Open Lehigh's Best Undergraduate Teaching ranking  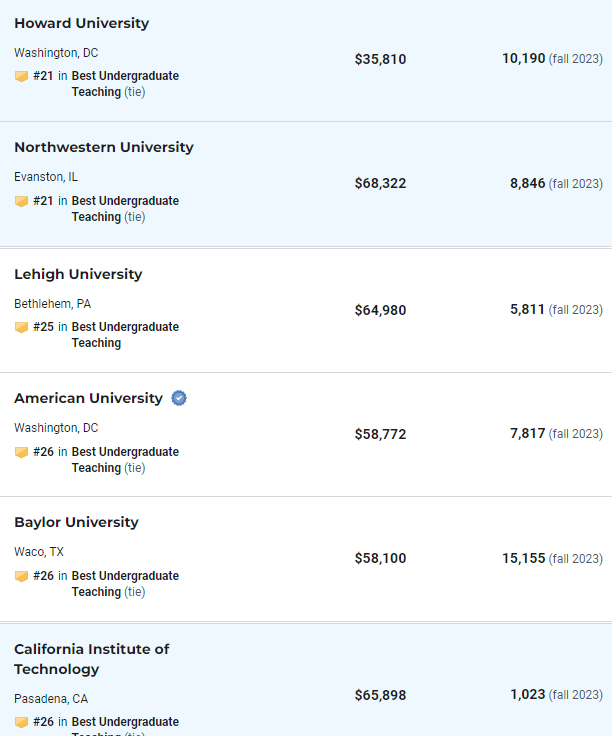click(x=125, y=334)
